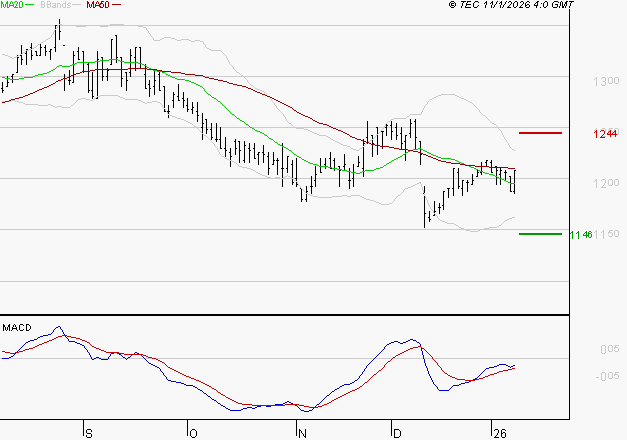This screenshot has width=627, height=440.
Task: Click the 1200 price axis label
Action: pos(606,184)
